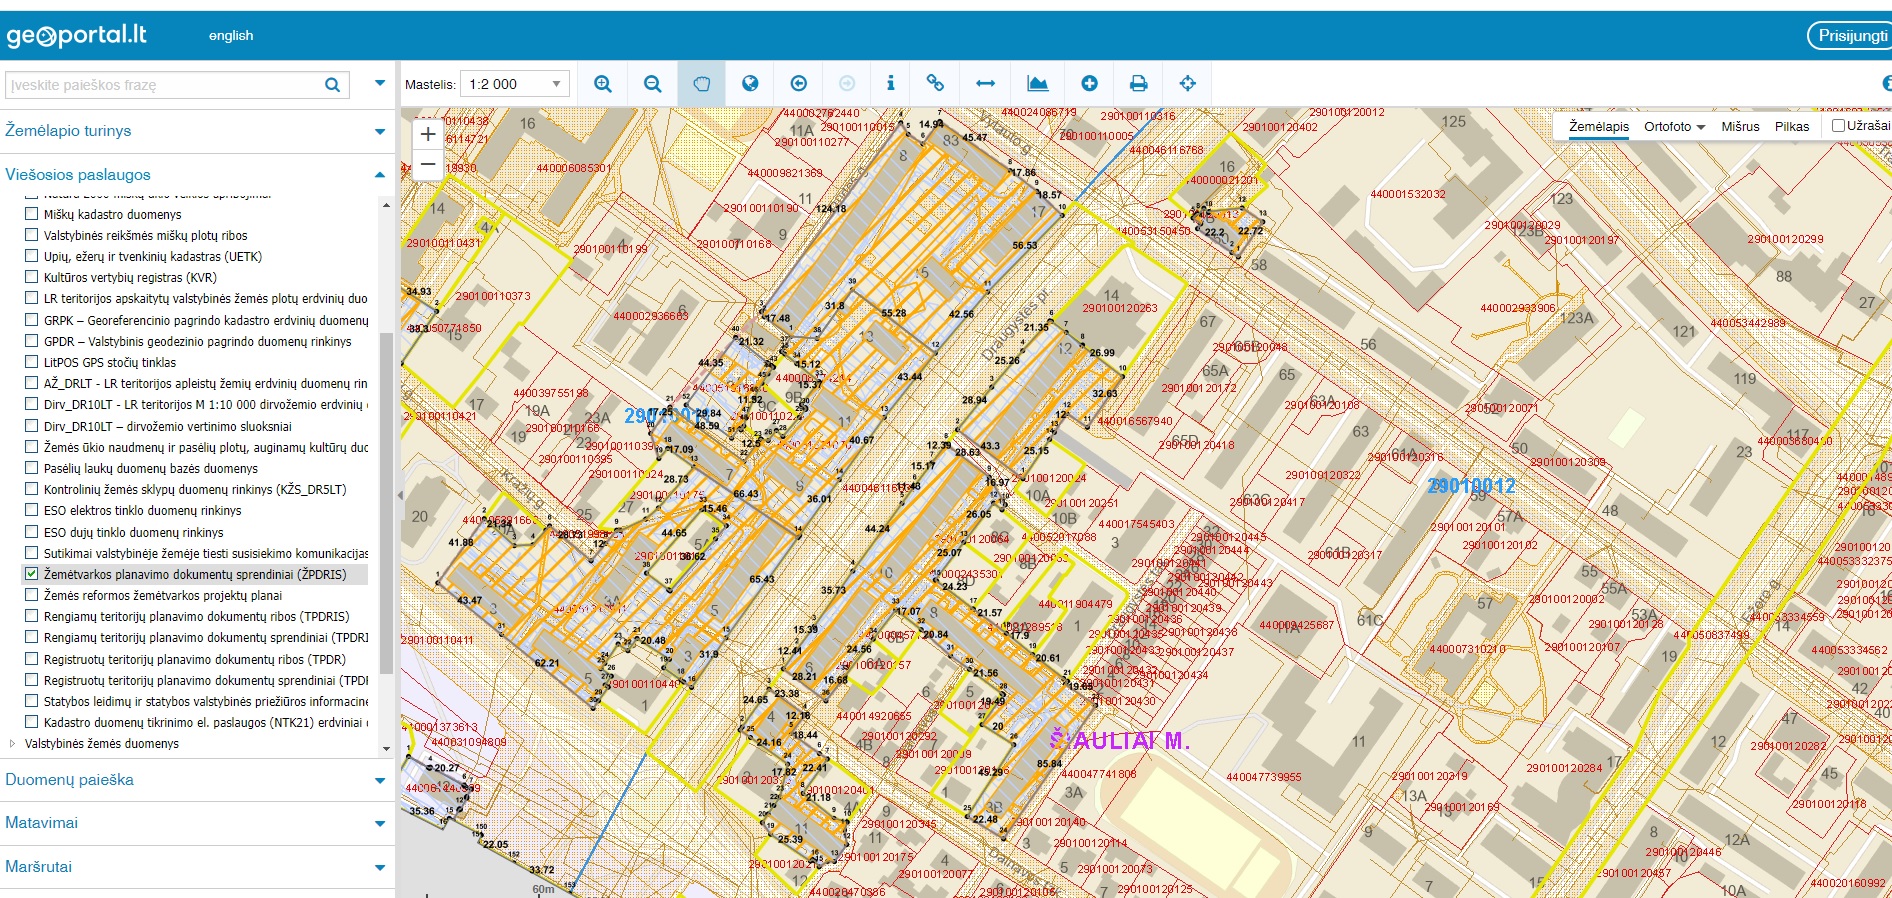Expand the Maršrutai panel

click(380, 867)
